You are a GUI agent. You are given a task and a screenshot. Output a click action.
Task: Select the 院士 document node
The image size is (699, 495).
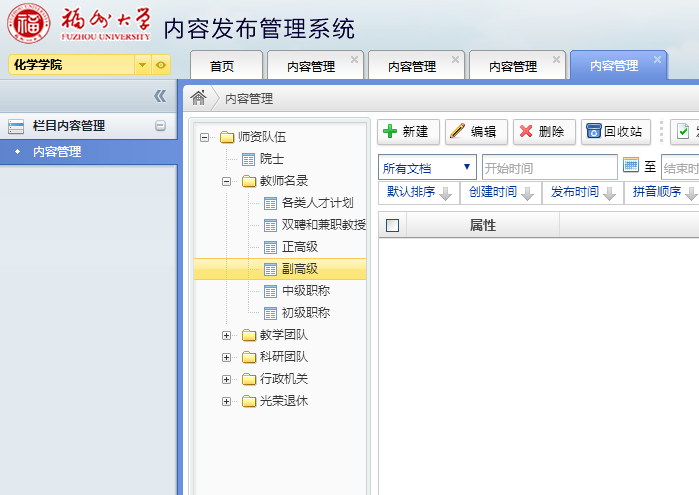[x=271, y=159]
